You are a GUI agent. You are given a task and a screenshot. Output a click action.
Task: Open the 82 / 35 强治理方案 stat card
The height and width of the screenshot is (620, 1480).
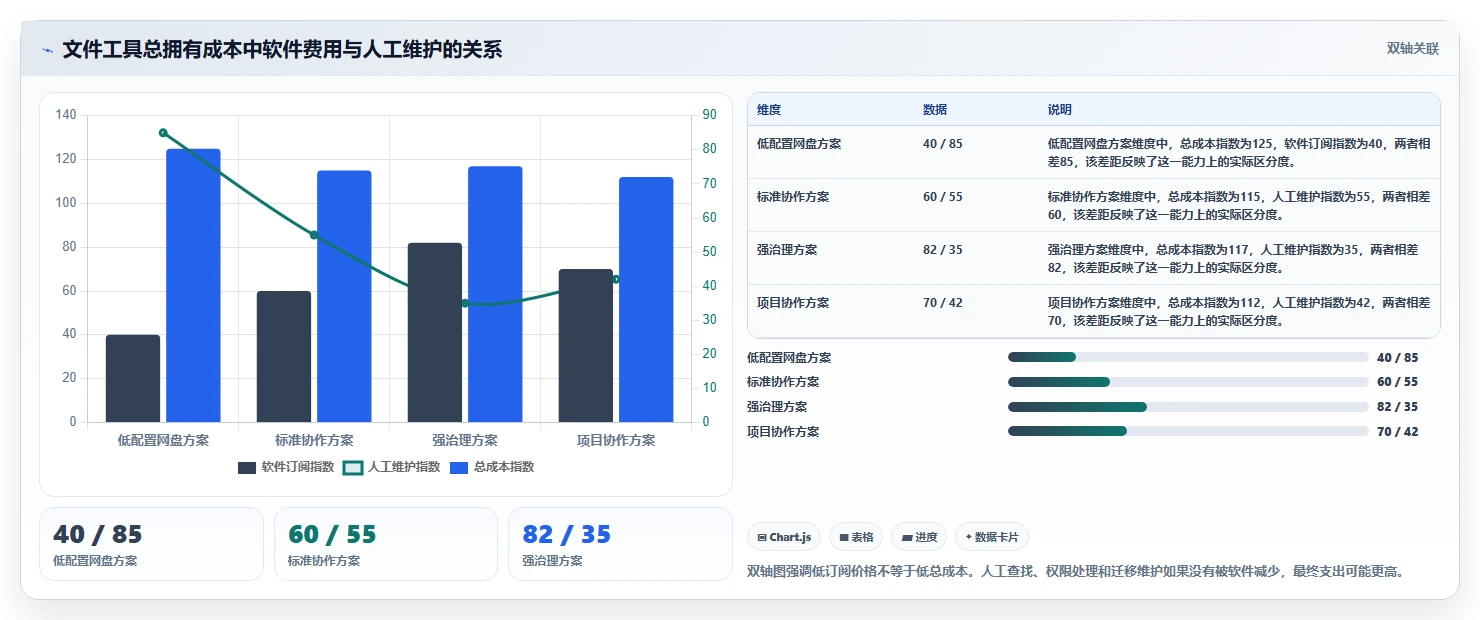pos(620,544)
